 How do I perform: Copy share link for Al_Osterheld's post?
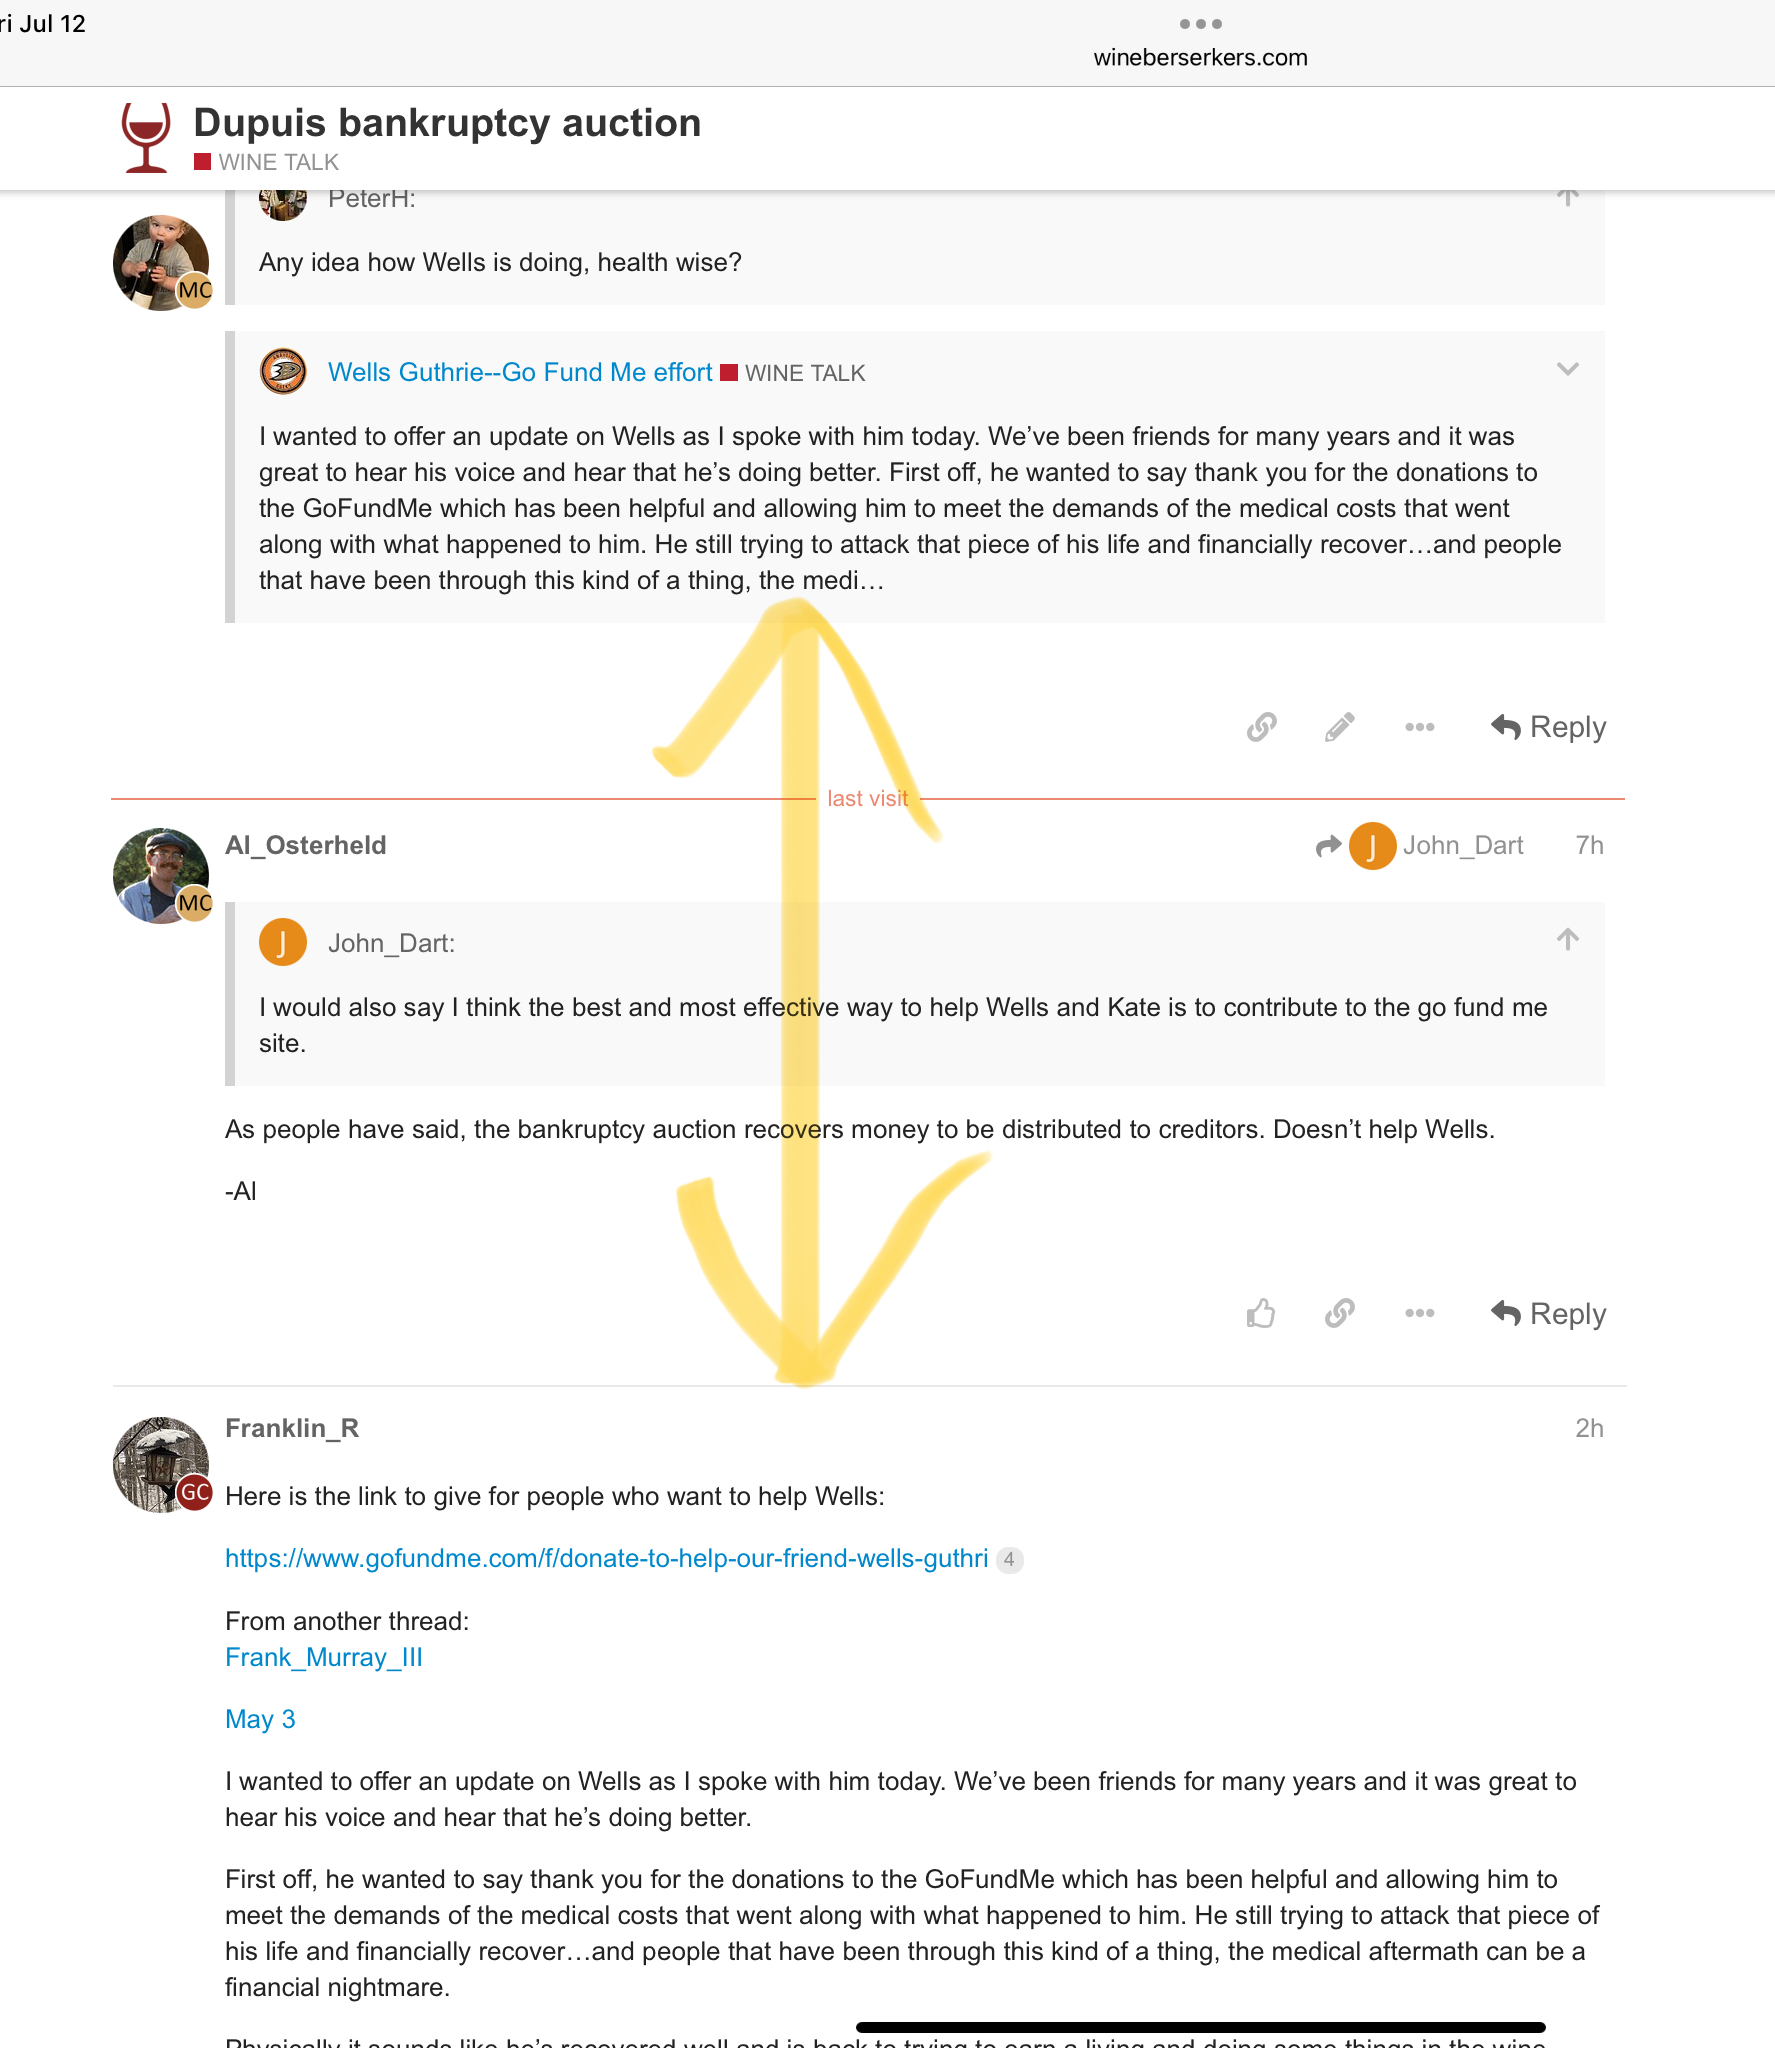coord(1340,1313)
